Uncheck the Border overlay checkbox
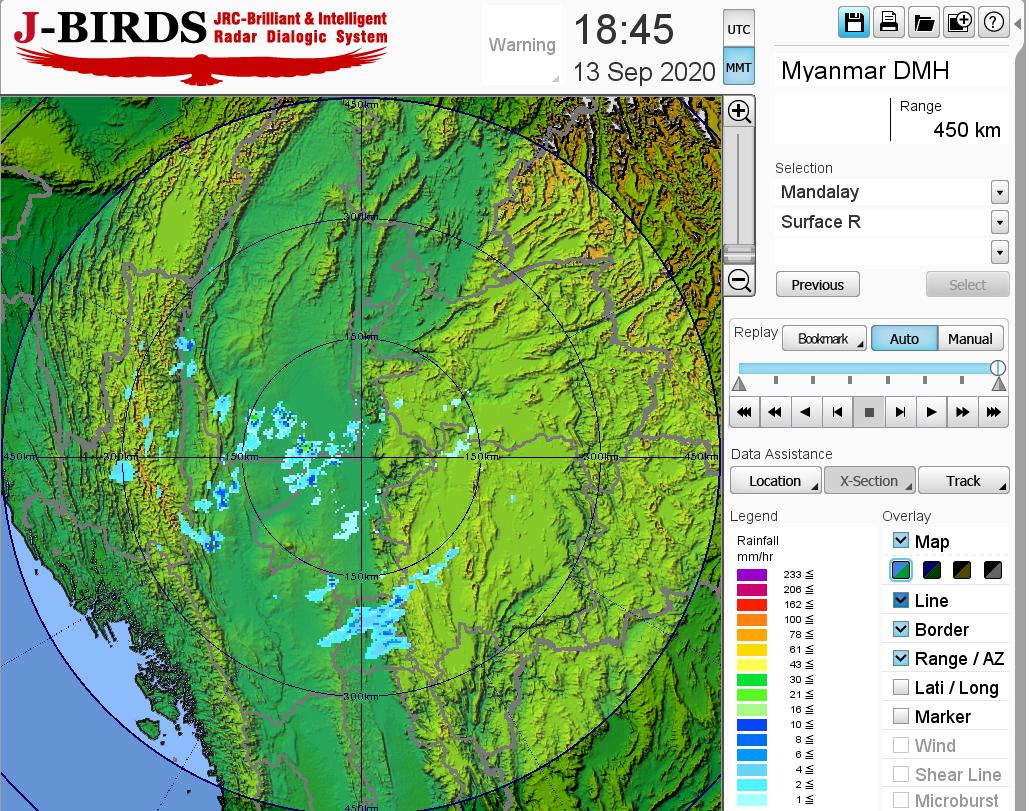The image size is (1030, 811). 901,629
